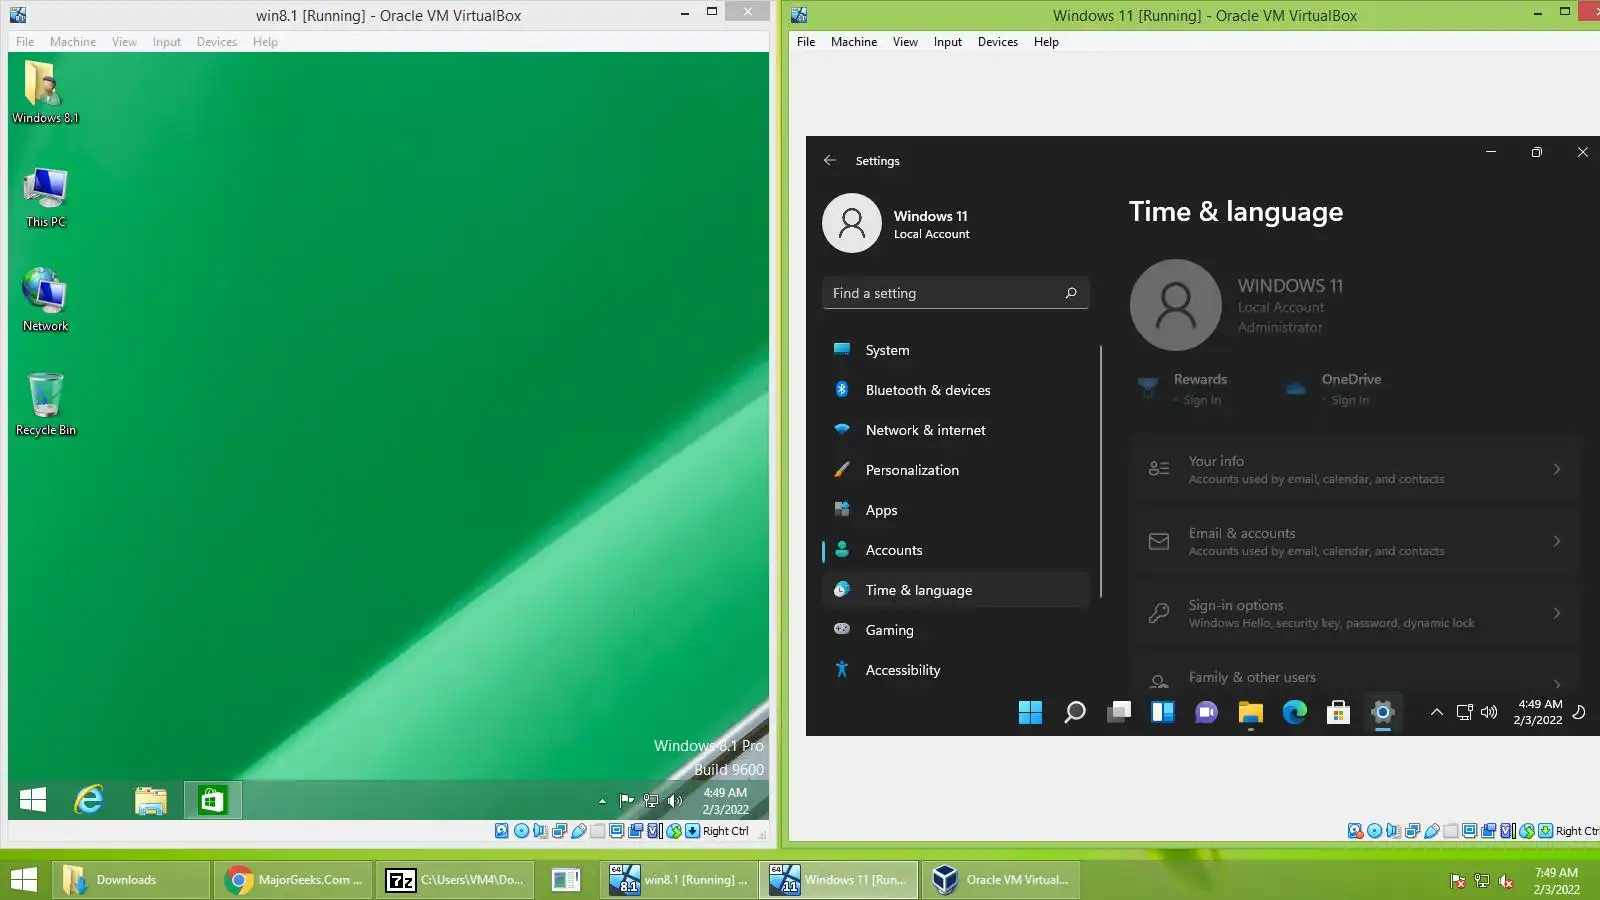The image size is (1600, 900).
Task: Click the OneDrive Sign In link
Action: tap(1350, 400)
